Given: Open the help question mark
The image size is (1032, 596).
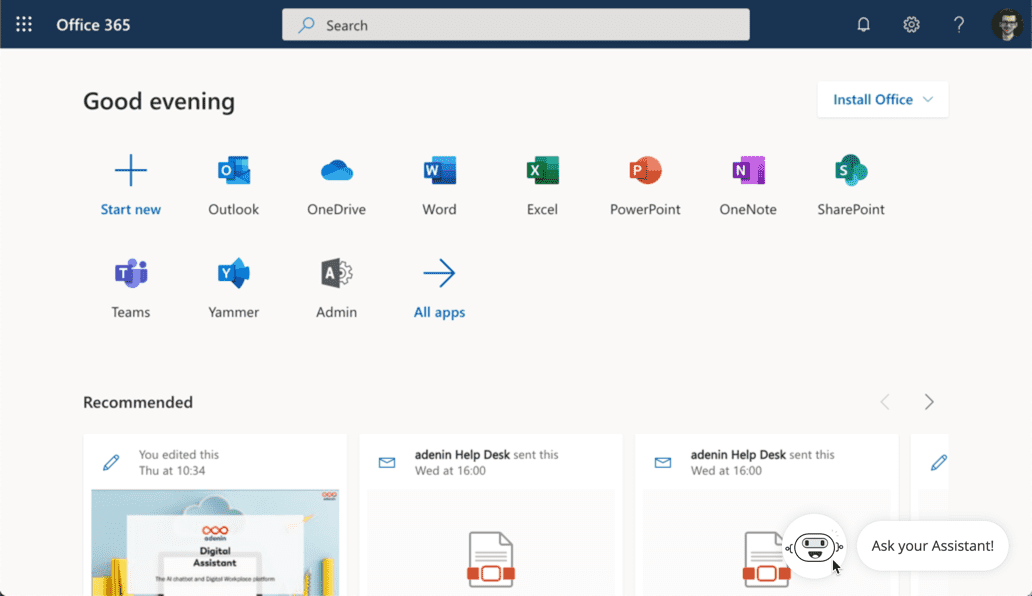Looking at the screenshot, I should (959, 24).
